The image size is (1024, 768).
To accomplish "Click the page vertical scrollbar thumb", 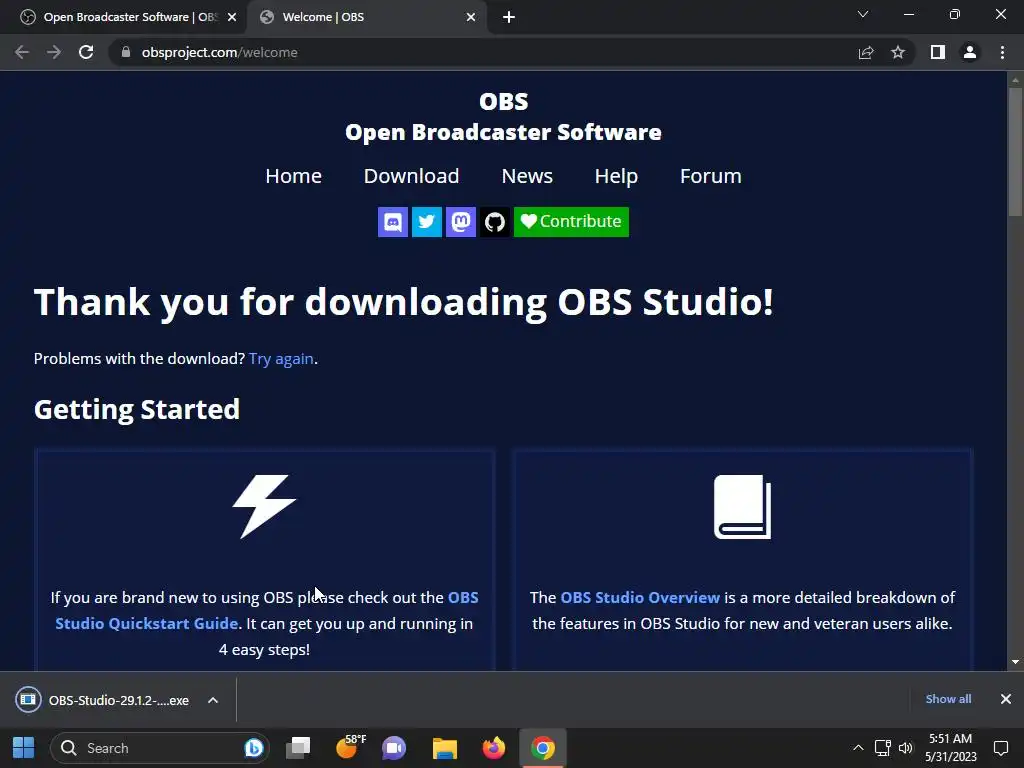I will [1015, 152].
